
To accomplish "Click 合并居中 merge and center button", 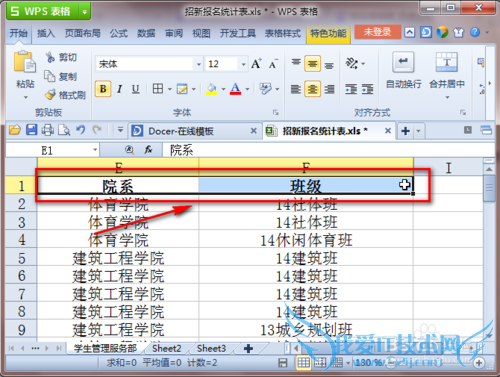I will [x=447, y=75].
